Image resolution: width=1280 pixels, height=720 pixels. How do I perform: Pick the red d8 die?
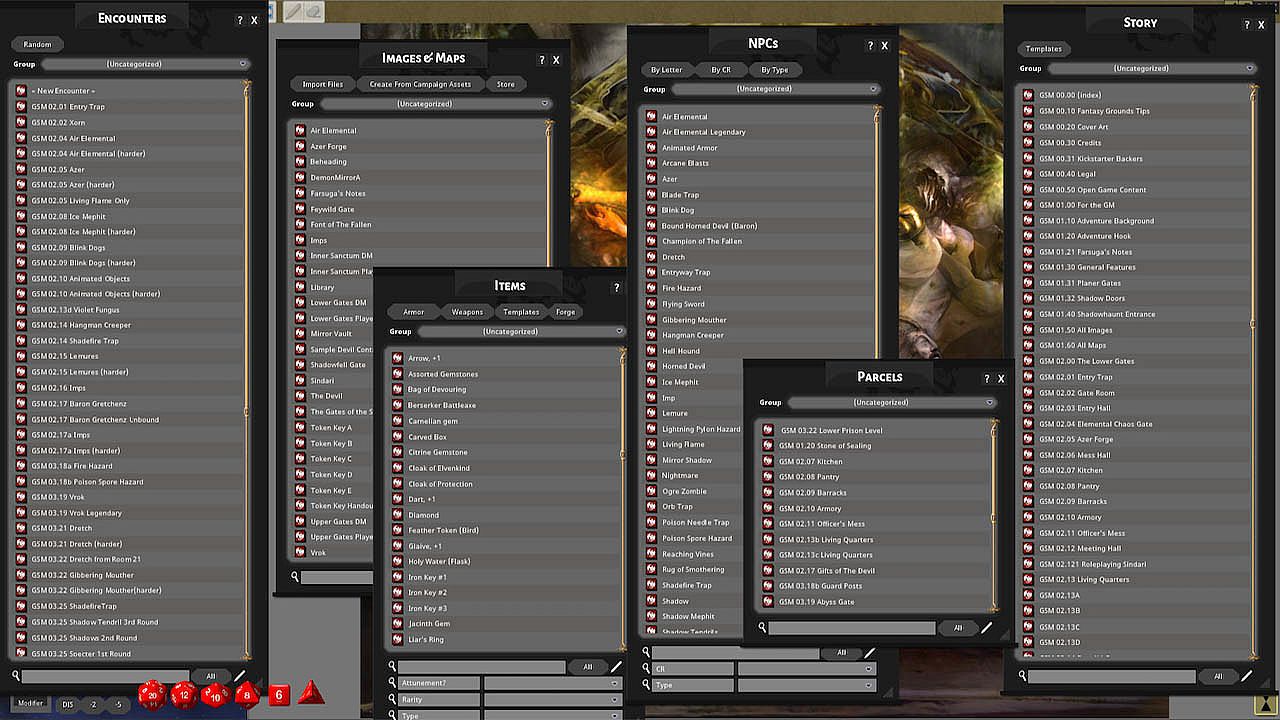pos(247,694)
